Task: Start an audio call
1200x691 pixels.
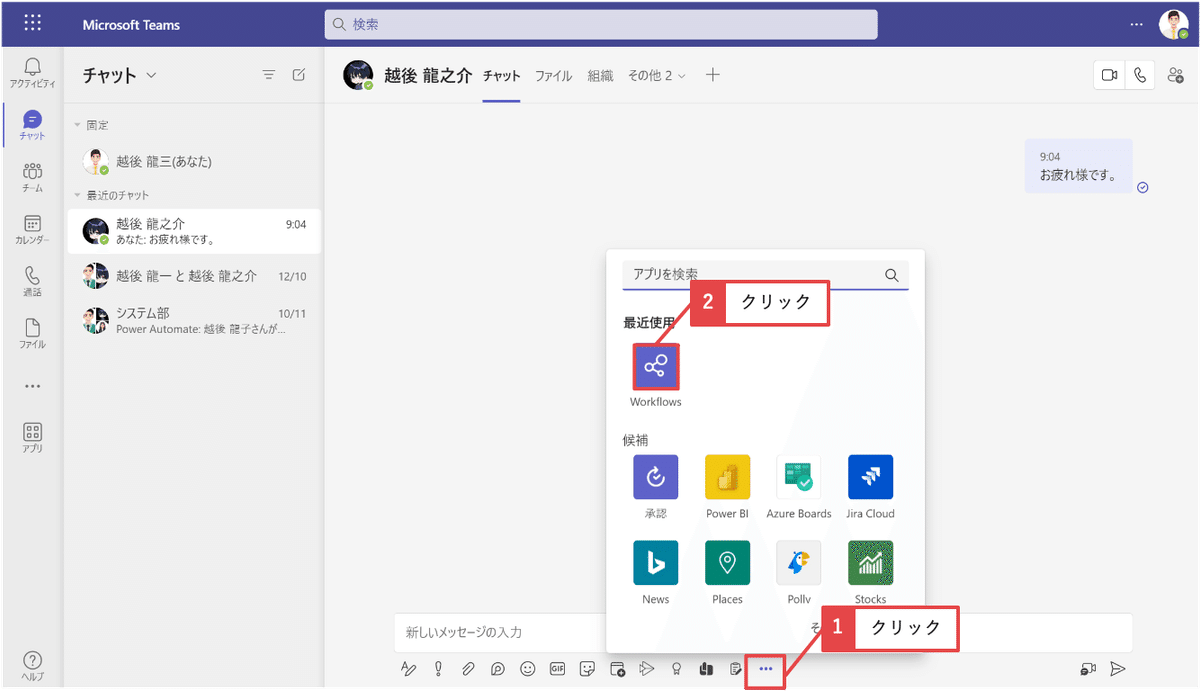Action: click(x=1139, y=75)
